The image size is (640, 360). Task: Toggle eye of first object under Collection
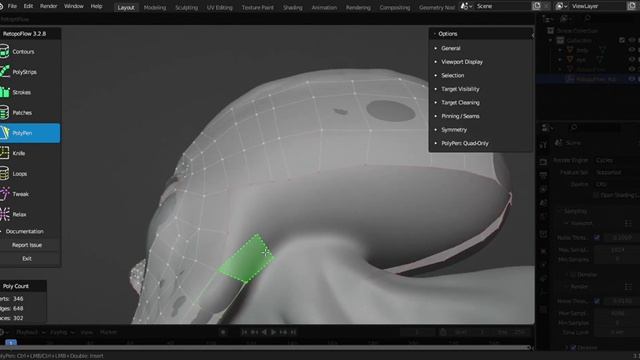632,50
